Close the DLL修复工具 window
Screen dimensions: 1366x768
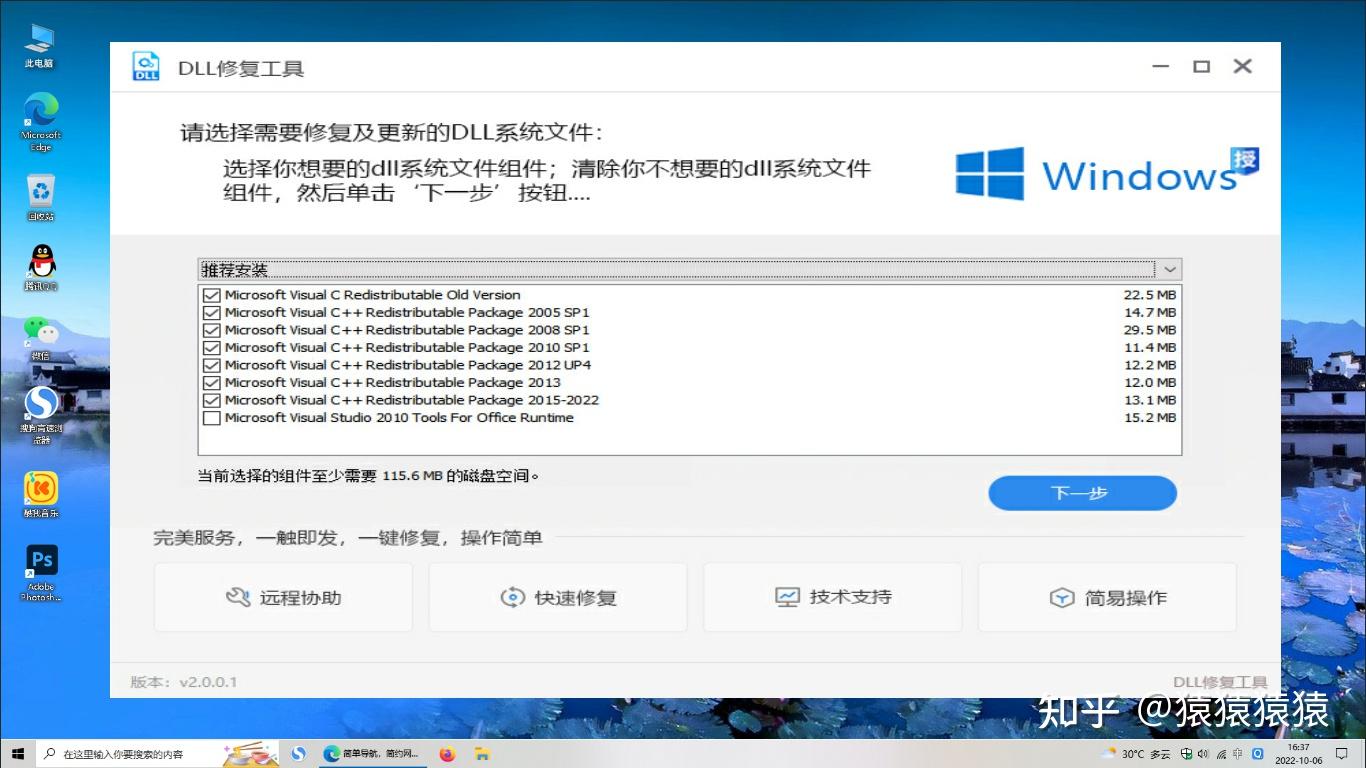pos(1242,67)
